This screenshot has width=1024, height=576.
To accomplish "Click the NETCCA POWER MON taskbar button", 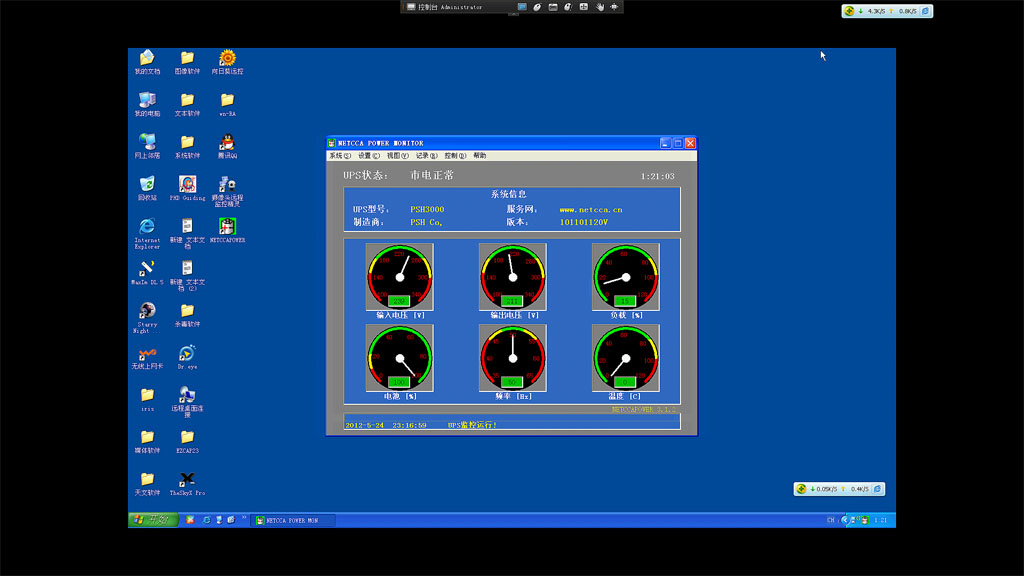I will (293, 520).
